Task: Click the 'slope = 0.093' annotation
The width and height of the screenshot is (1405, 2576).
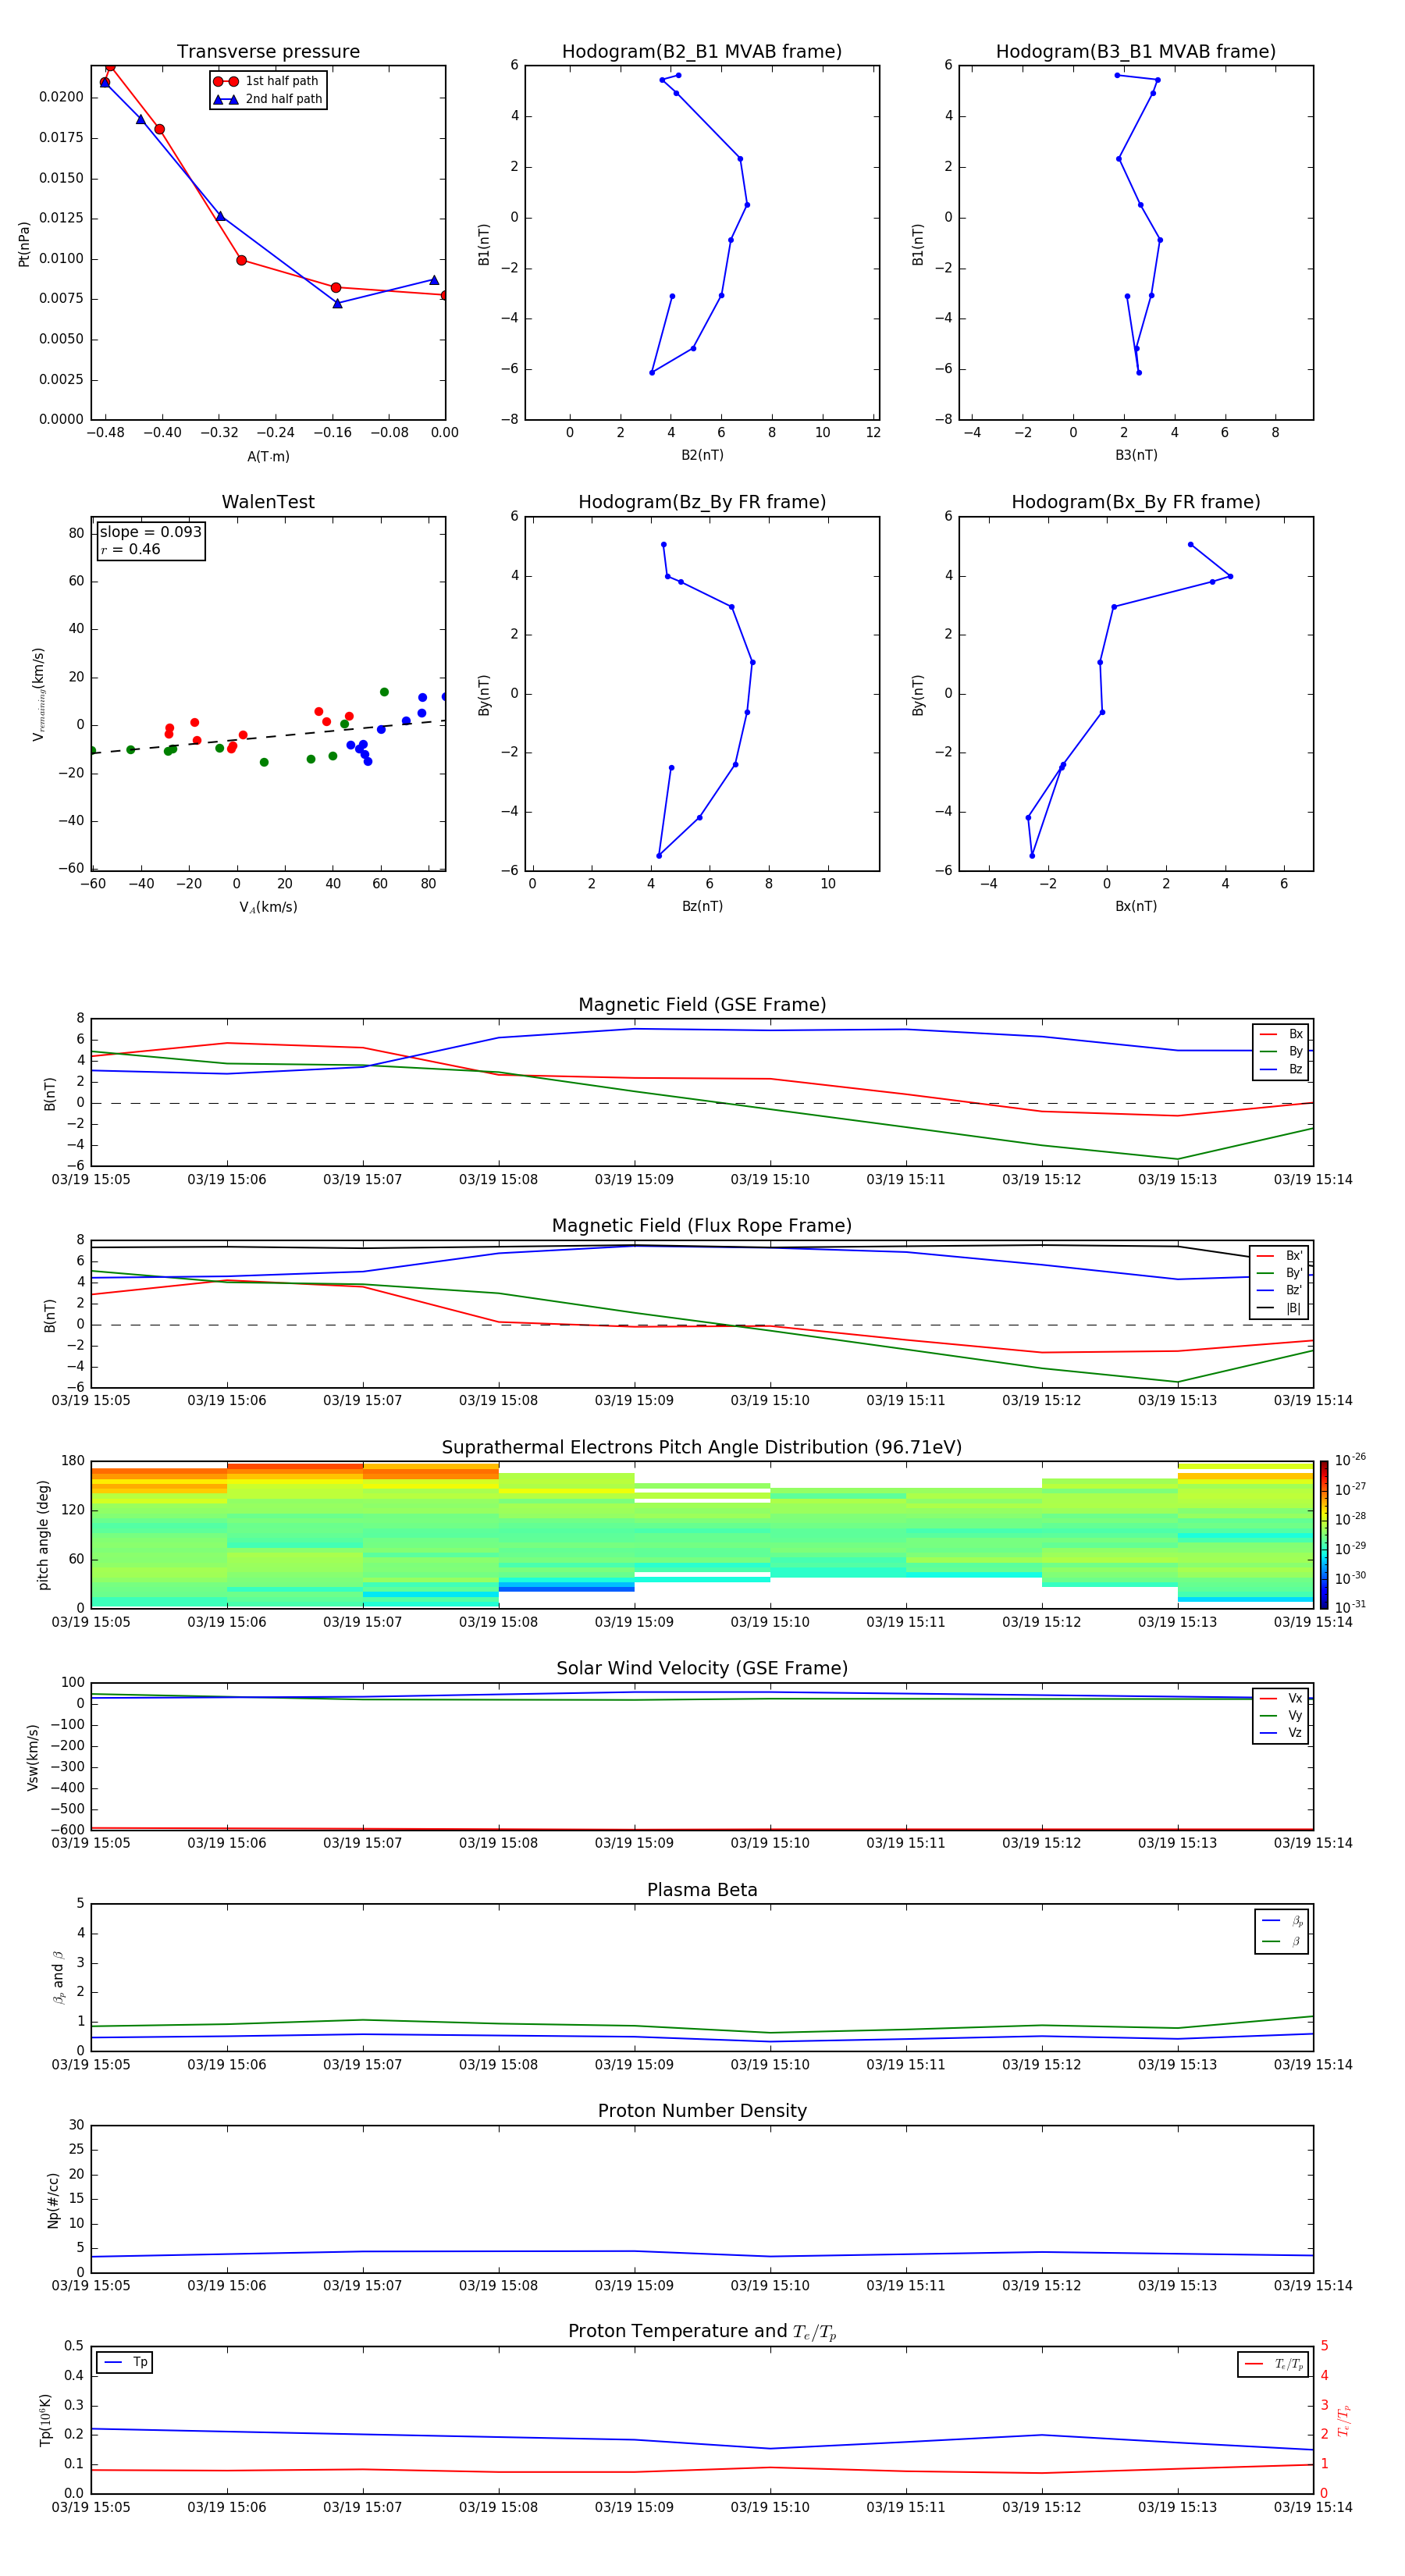Action: coord(151,532)
